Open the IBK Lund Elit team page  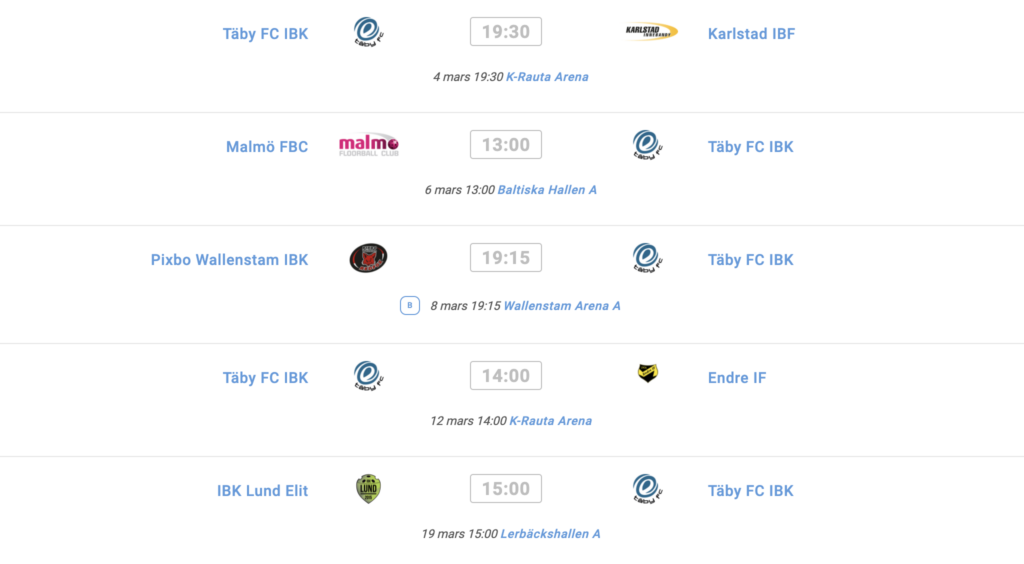tap(263, 491)
